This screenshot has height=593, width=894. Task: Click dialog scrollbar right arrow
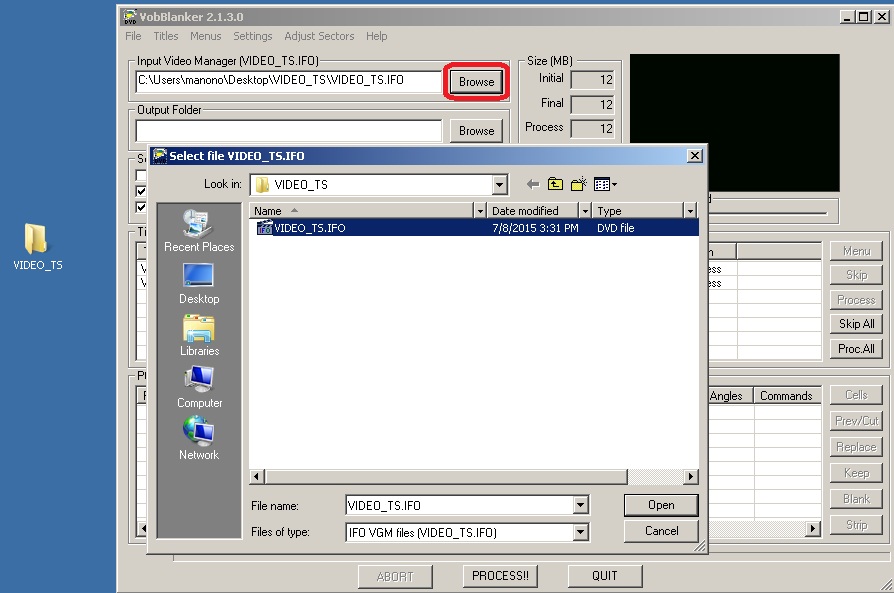691,476
